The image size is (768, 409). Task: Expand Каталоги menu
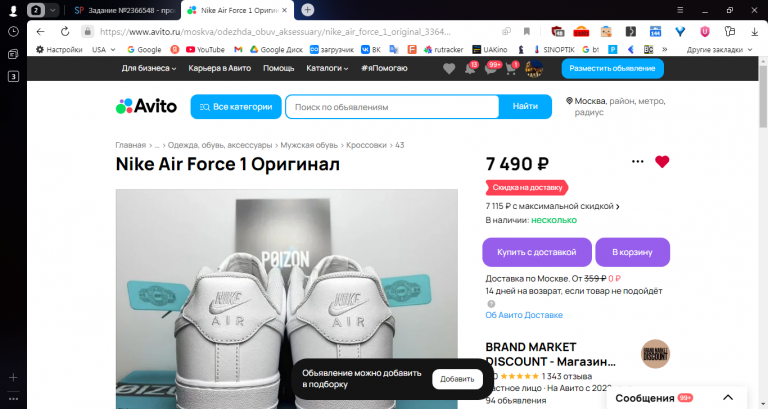click(327, 69)
